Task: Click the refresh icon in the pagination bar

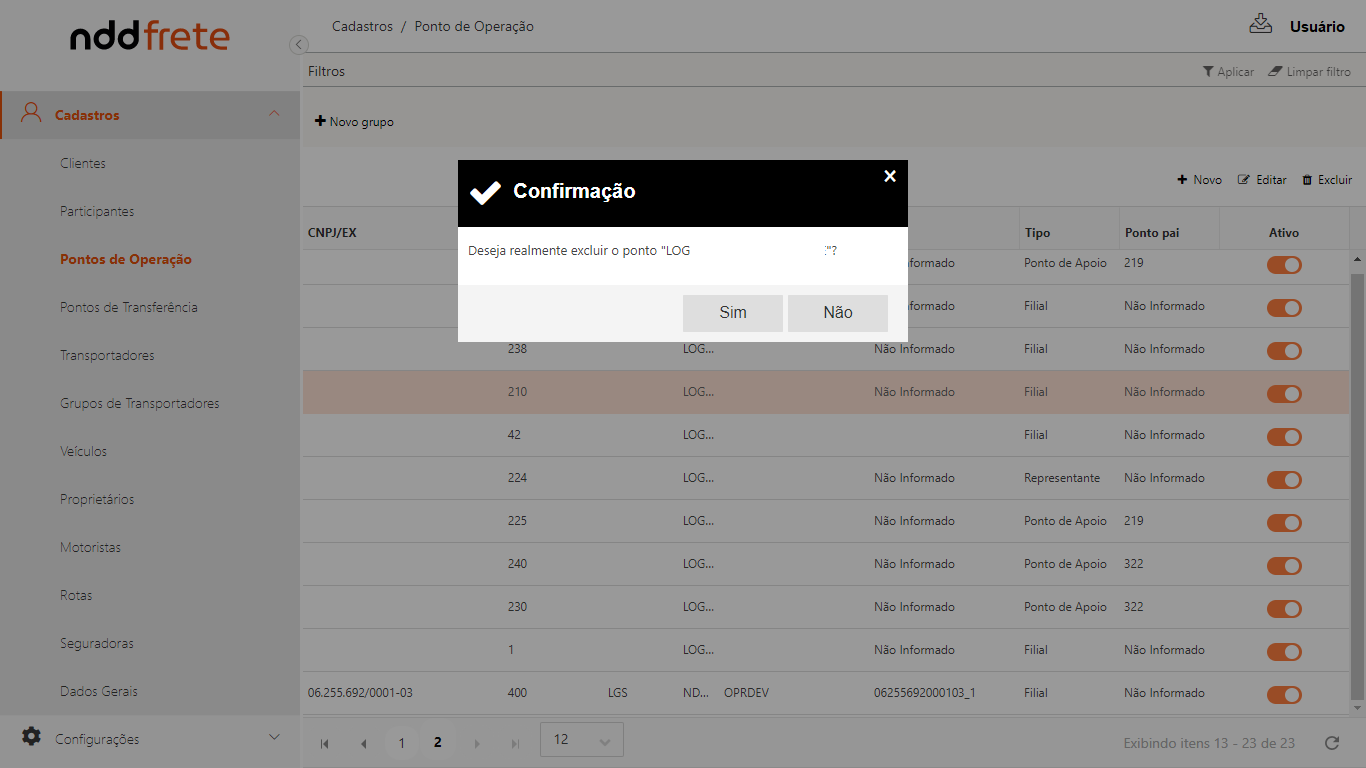Action: click(x=1331, y=743)
